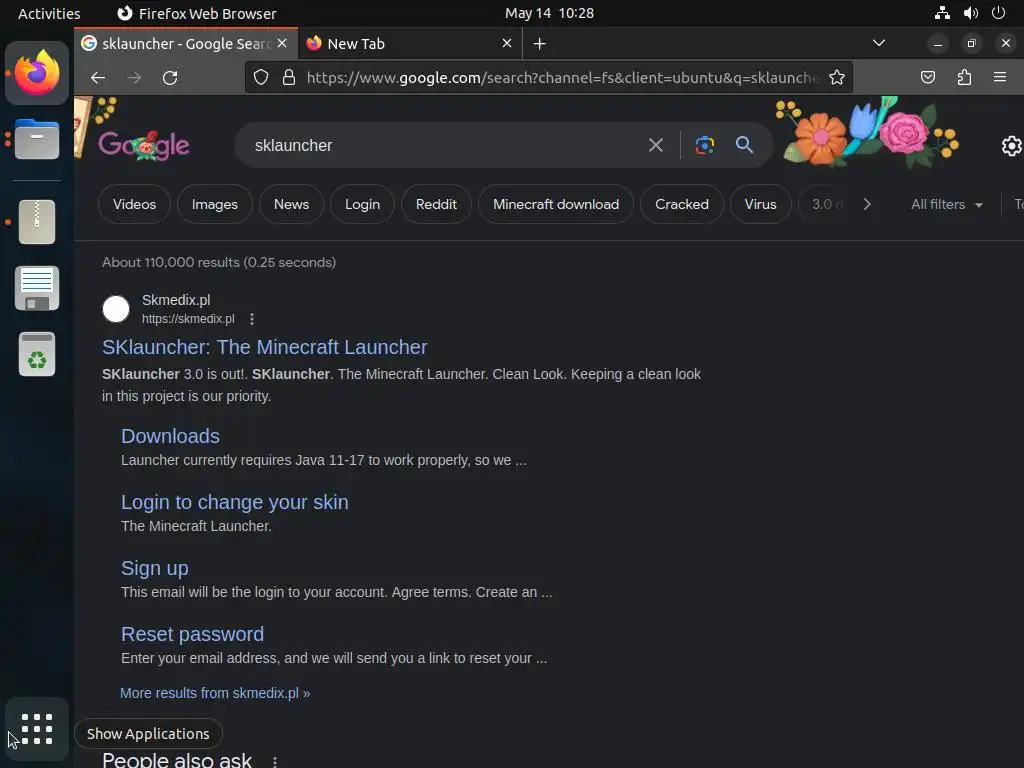The height and width of the screenshot is (768, 1024).
Task: Click the Firefox back arrow button
Action: pyautogui.click(x=98, y=78)
